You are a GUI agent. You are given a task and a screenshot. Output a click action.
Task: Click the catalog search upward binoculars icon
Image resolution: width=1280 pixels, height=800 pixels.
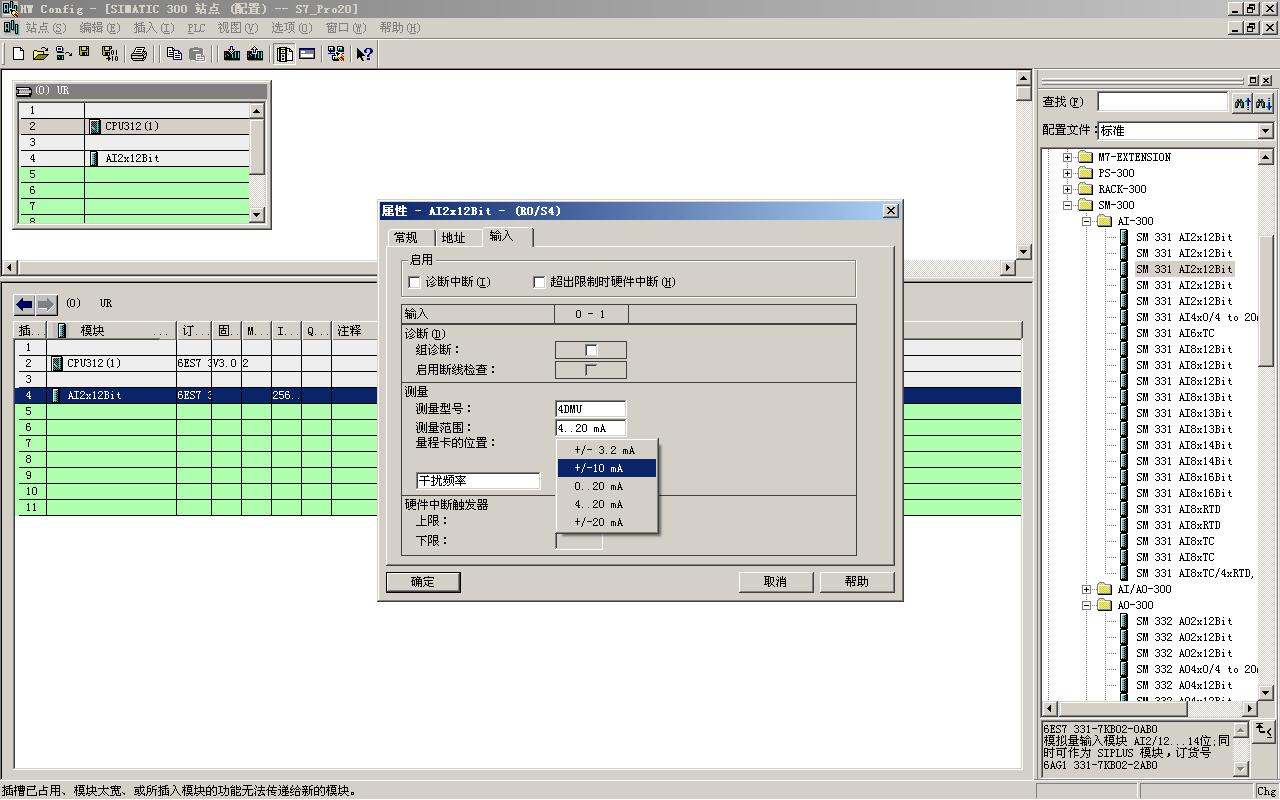tap(1242, 102)
